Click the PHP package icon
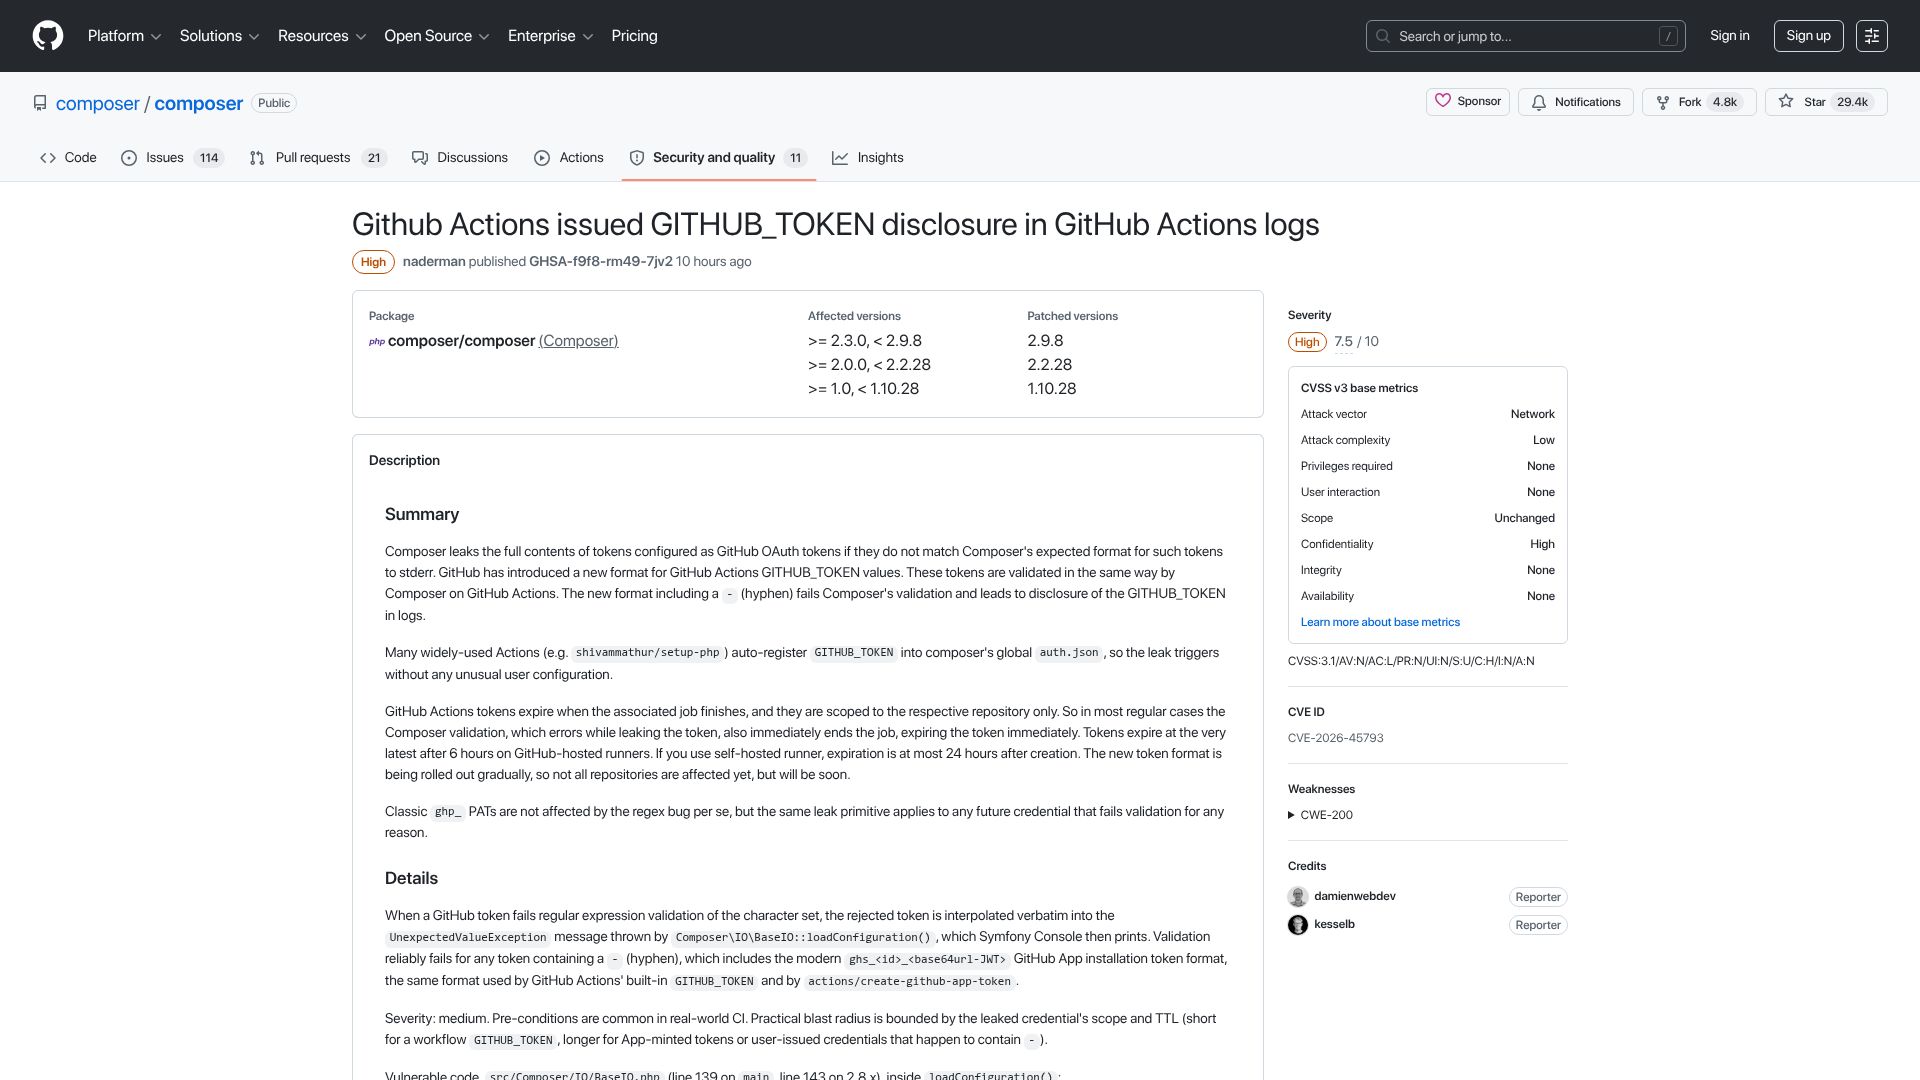The image size is (1920, 1080). (377, 341)
